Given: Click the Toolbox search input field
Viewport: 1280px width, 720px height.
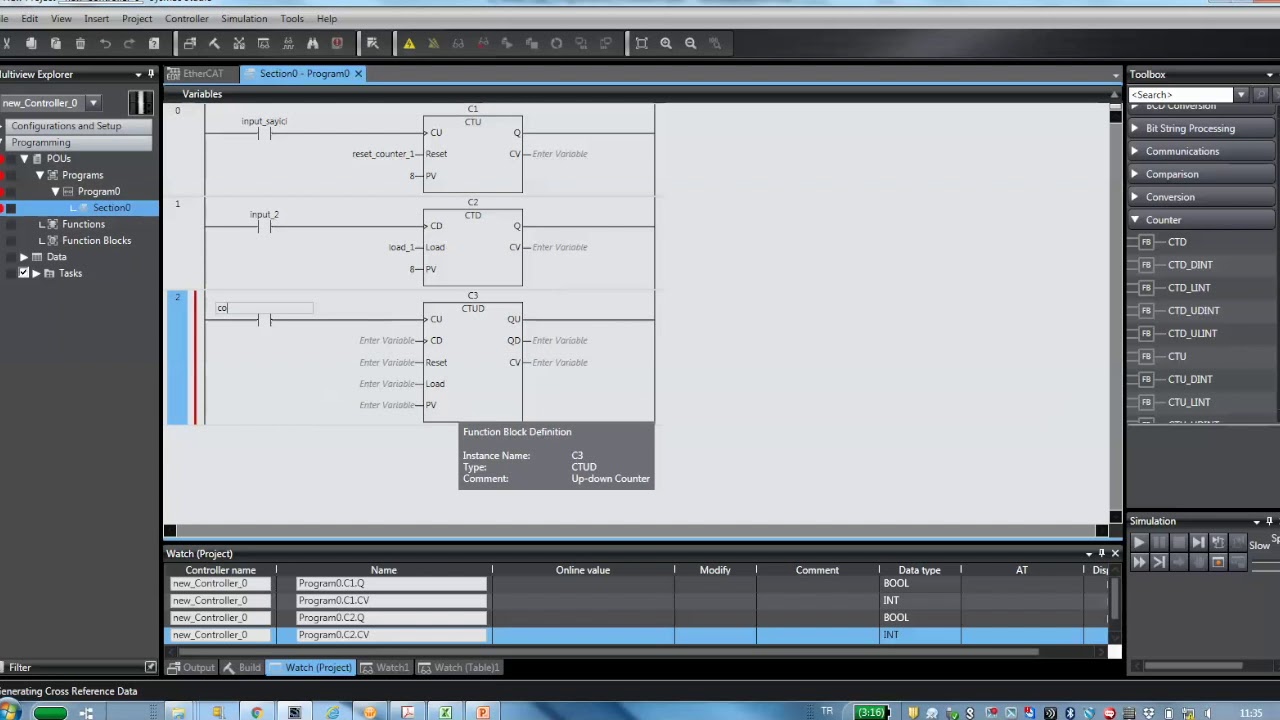Looking at the screenshot, I should 1181,95.
